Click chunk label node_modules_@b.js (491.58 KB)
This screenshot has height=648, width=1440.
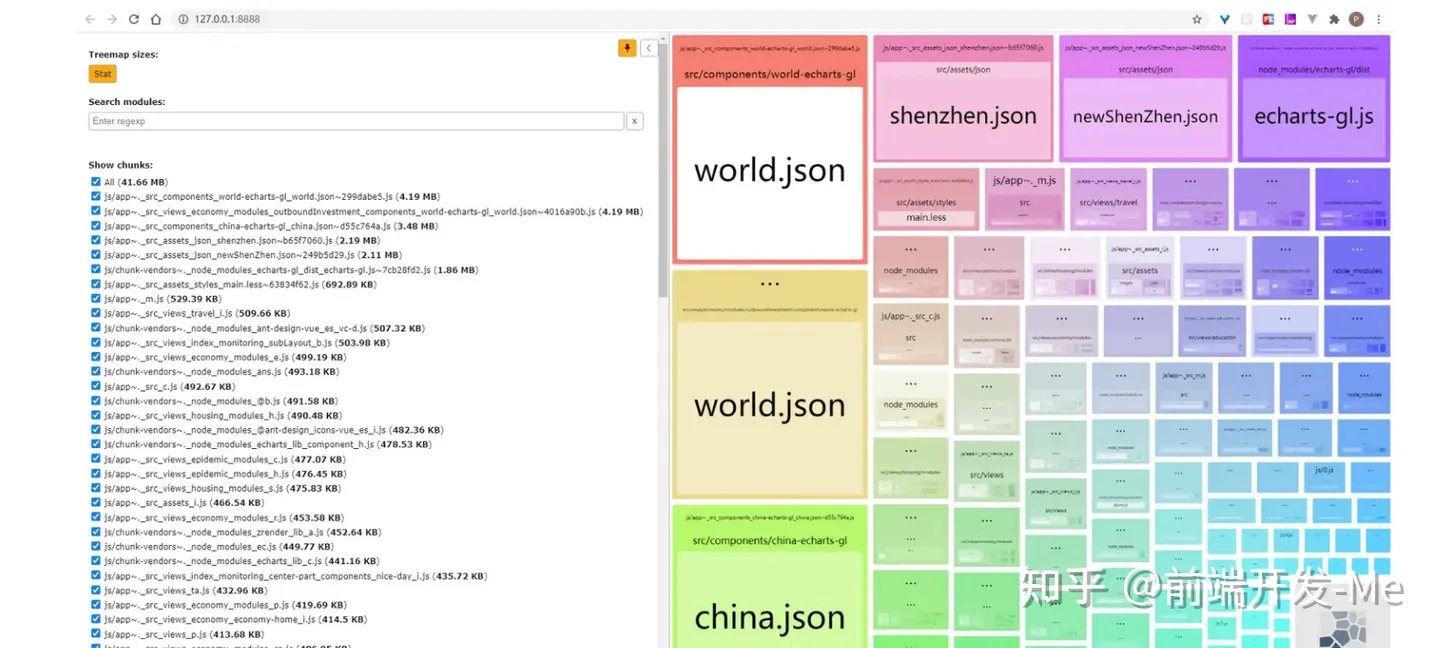tap(220, 401)
